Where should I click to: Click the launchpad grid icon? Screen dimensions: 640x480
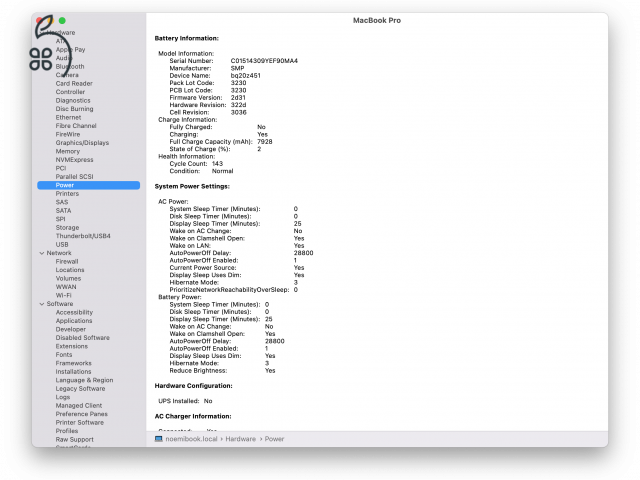41,58
